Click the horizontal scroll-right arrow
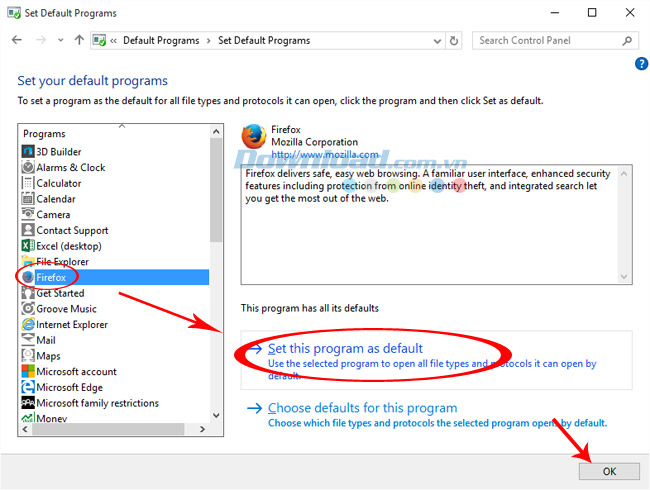 pyautogui.click(x=202, y=429)
